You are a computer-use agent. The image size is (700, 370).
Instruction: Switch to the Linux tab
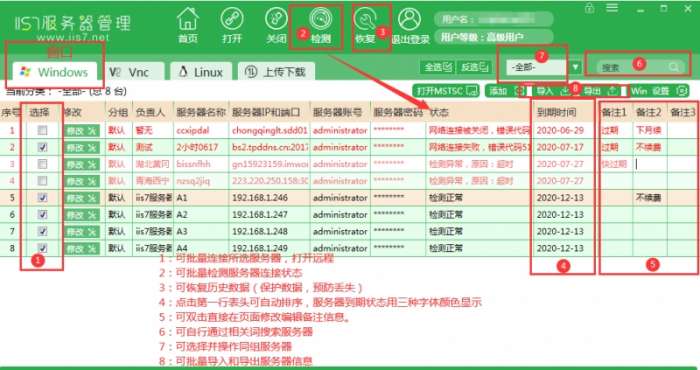[x=201, y=72]
